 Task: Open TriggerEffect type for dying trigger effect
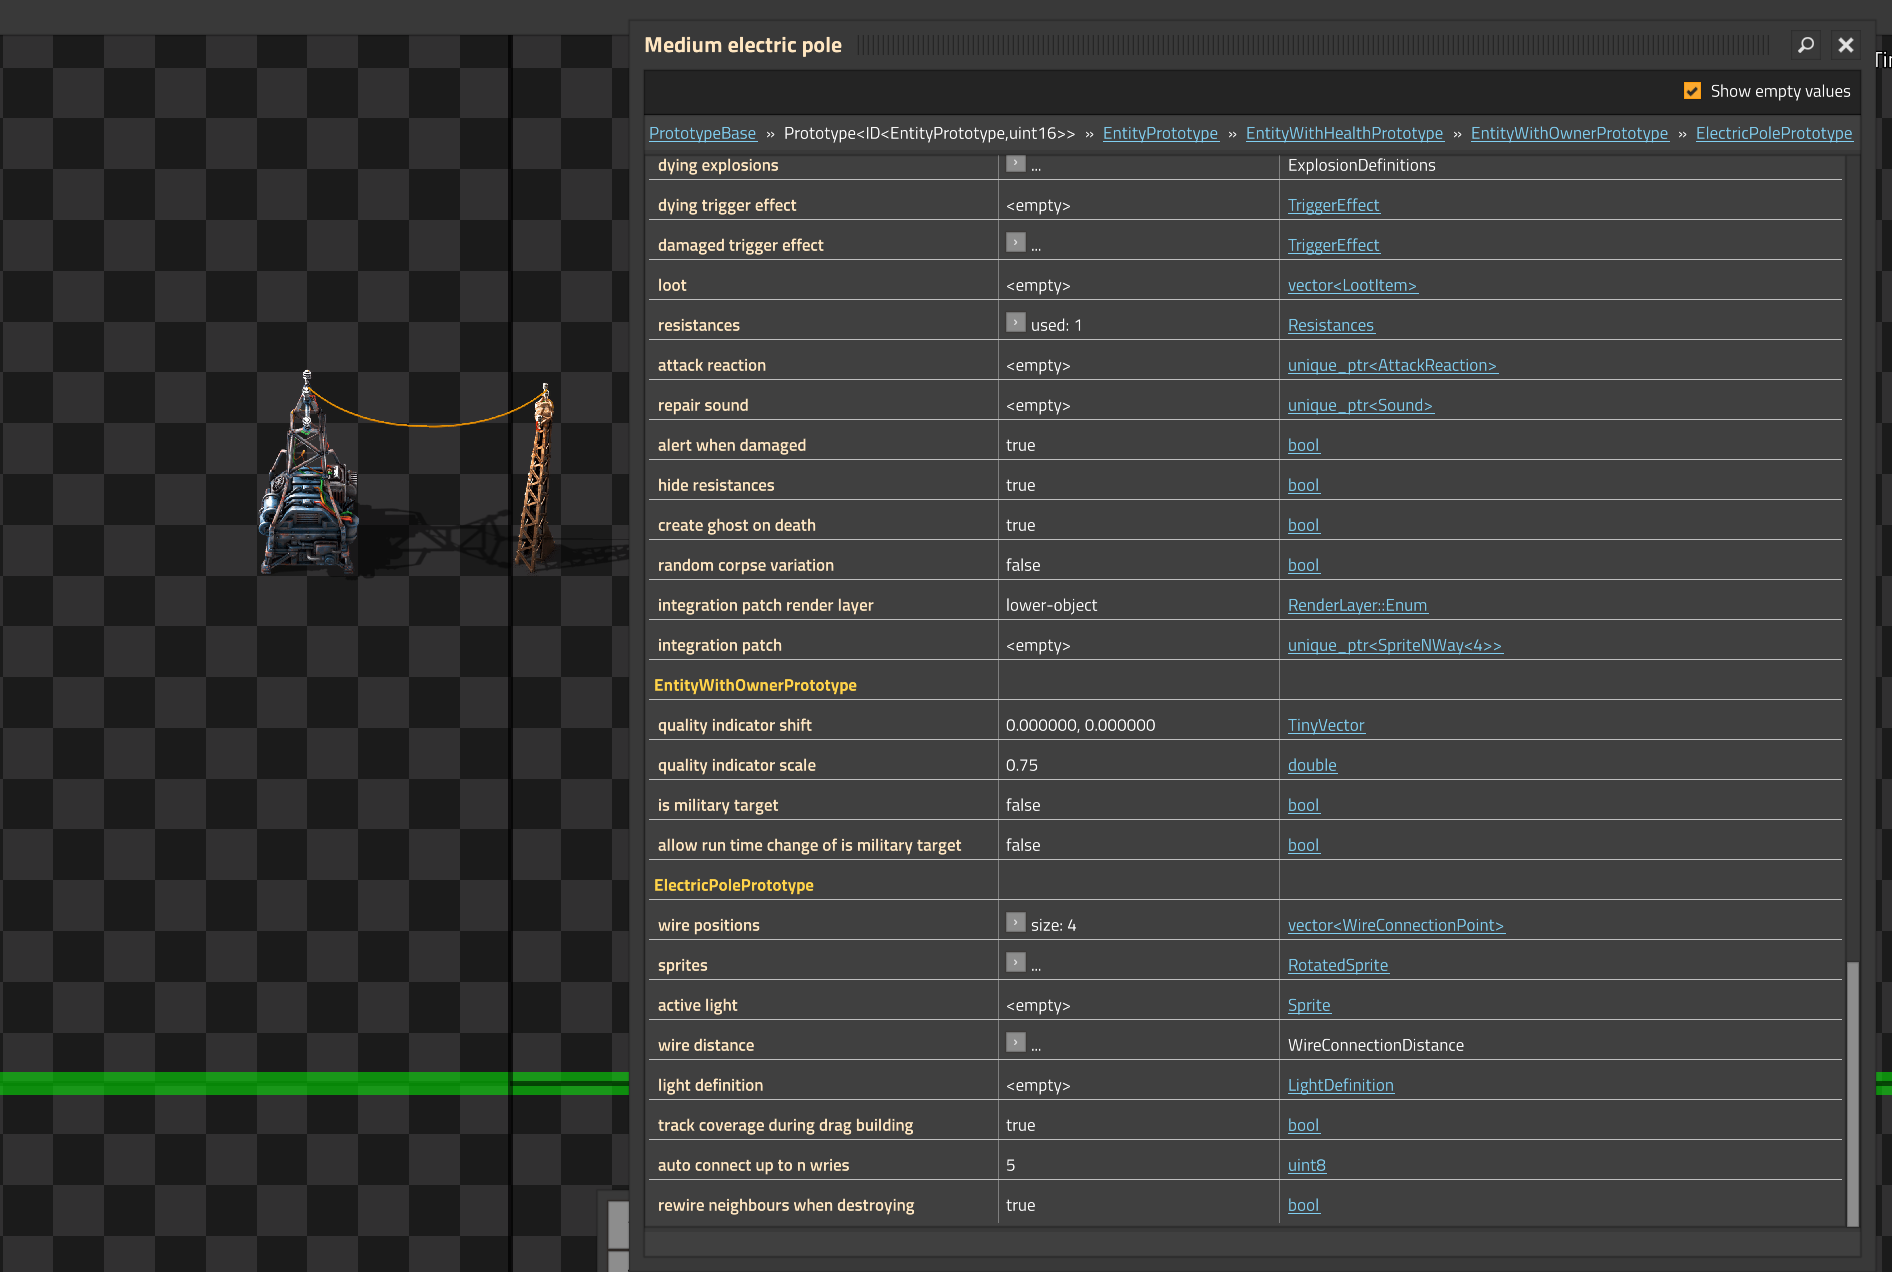(x=1333, y=205)
